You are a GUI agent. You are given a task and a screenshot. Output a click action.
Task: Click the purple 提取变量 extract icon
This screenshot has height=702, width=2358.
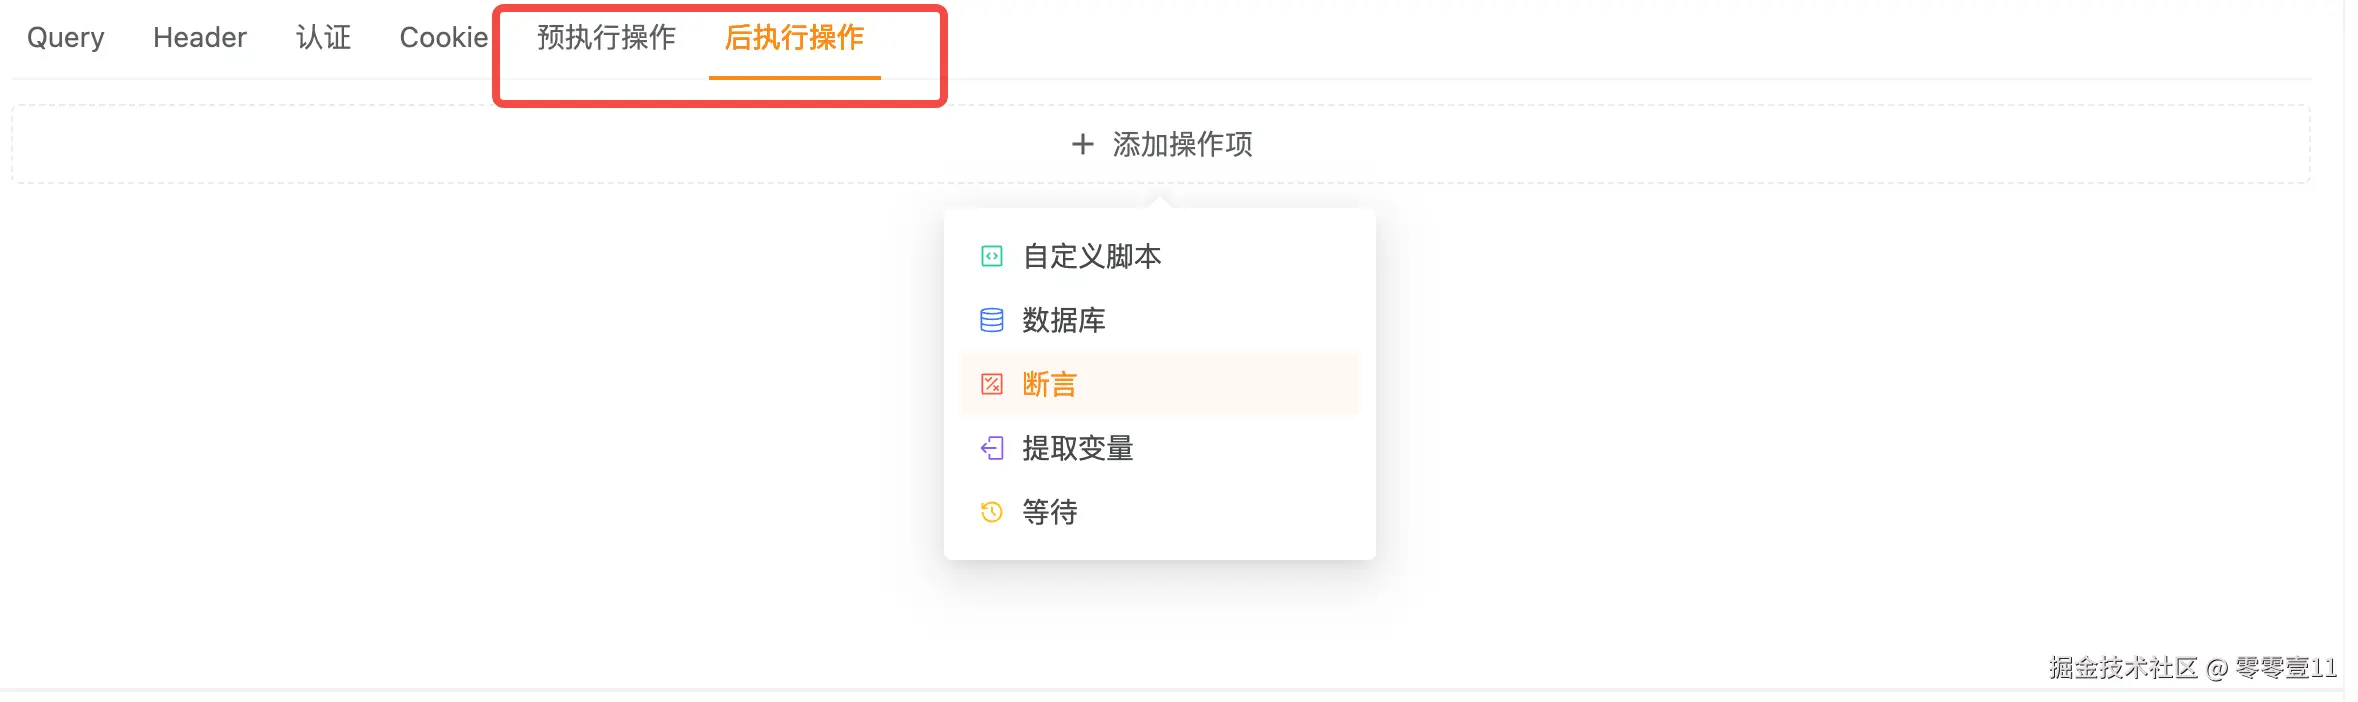[991, 448]
